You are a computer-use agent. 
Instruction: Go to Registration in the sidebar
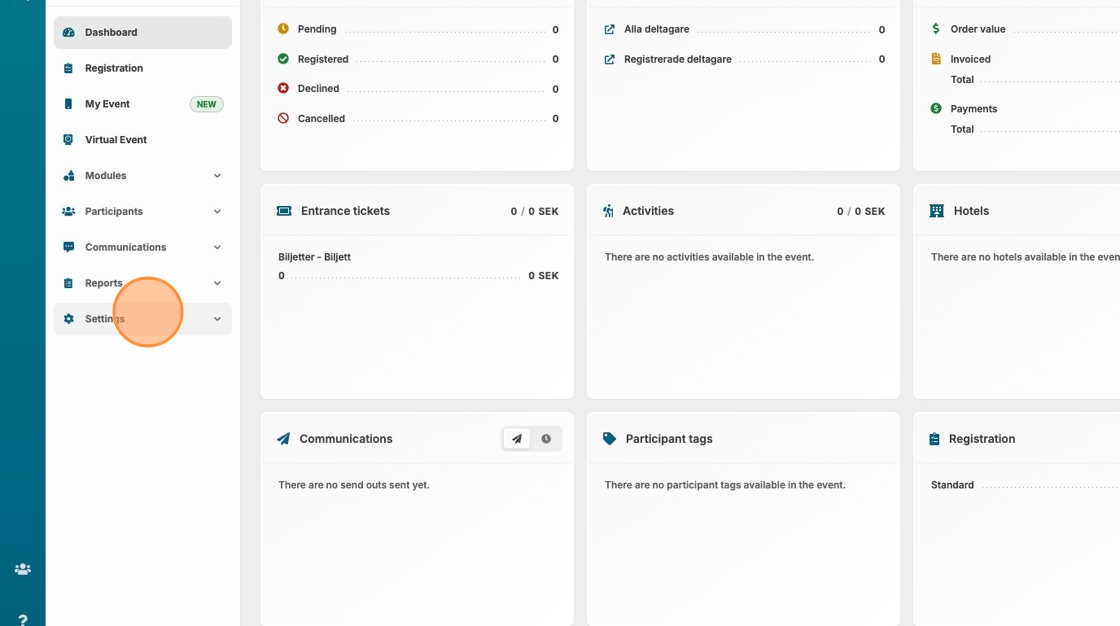click(x=114, y=68)
